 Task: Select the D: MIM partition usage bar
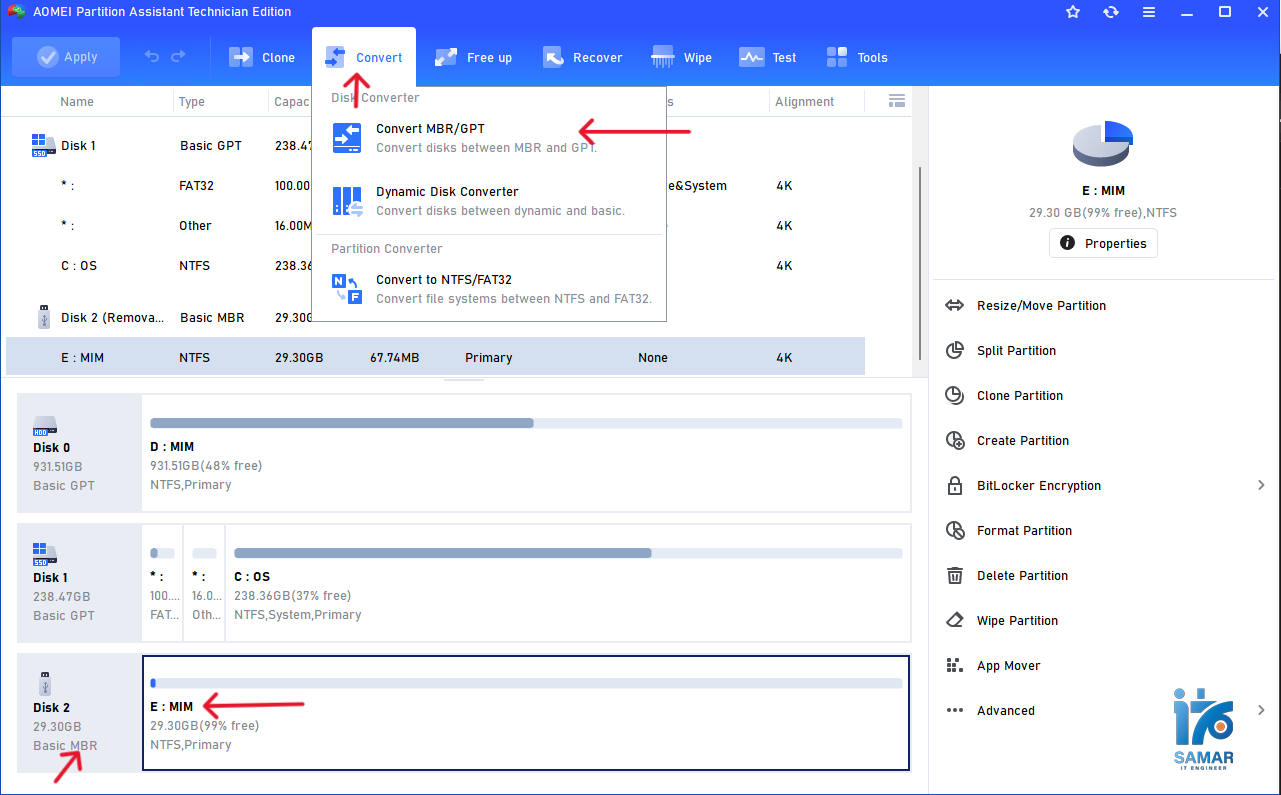point(526,423)
